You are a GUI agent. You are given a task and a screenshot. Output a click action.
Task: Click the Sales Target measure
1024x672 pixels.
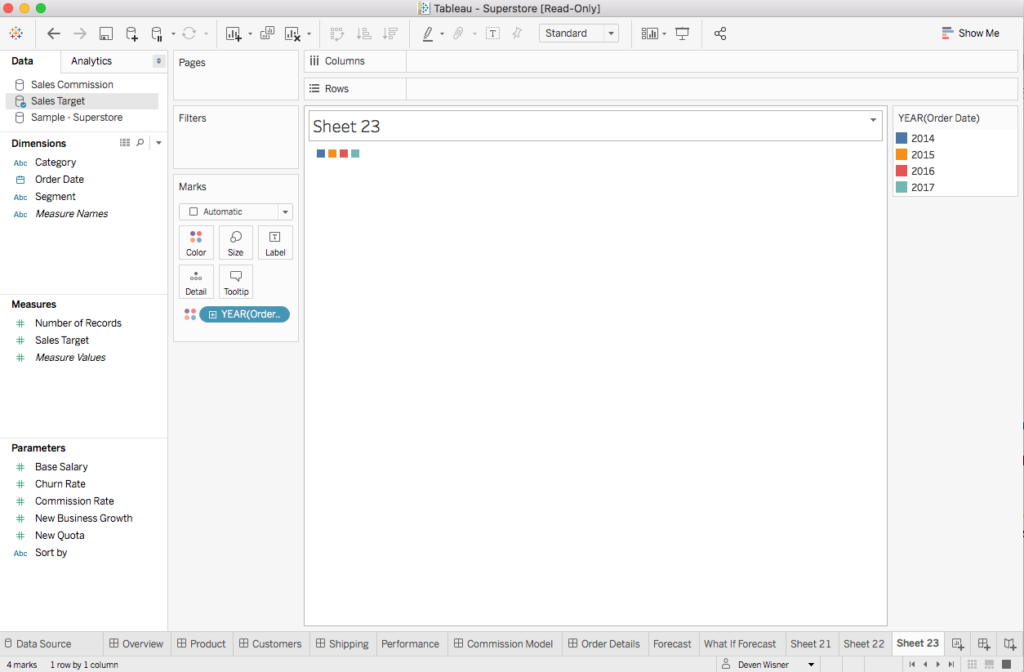pyautogui.click(x=62, y=340)
